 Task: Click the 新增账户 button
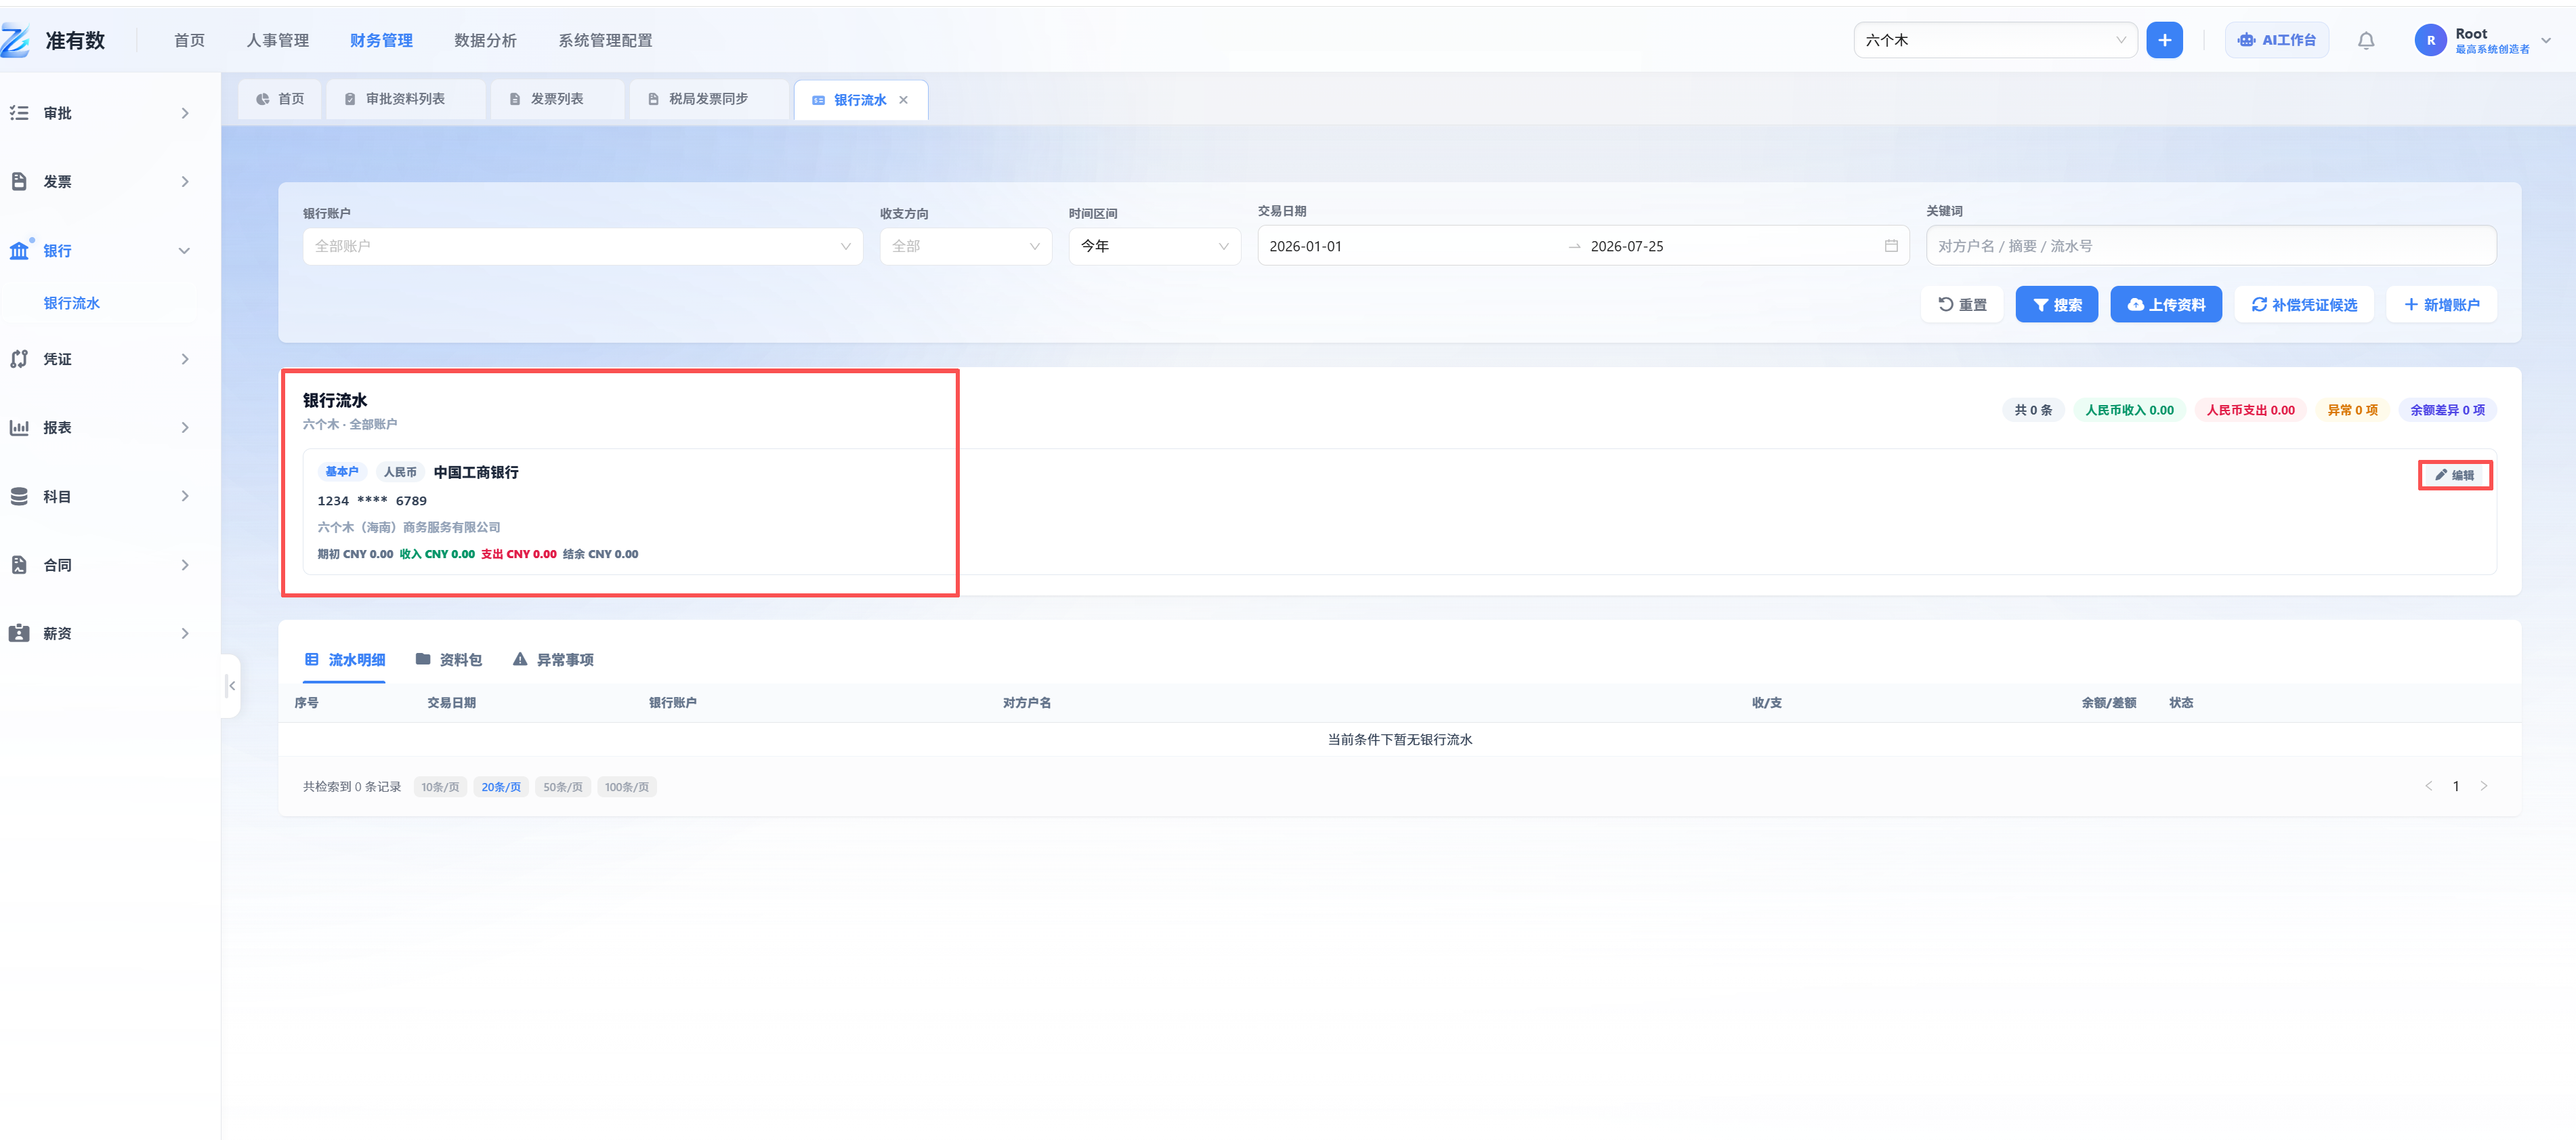click(x=2441, y=305)
